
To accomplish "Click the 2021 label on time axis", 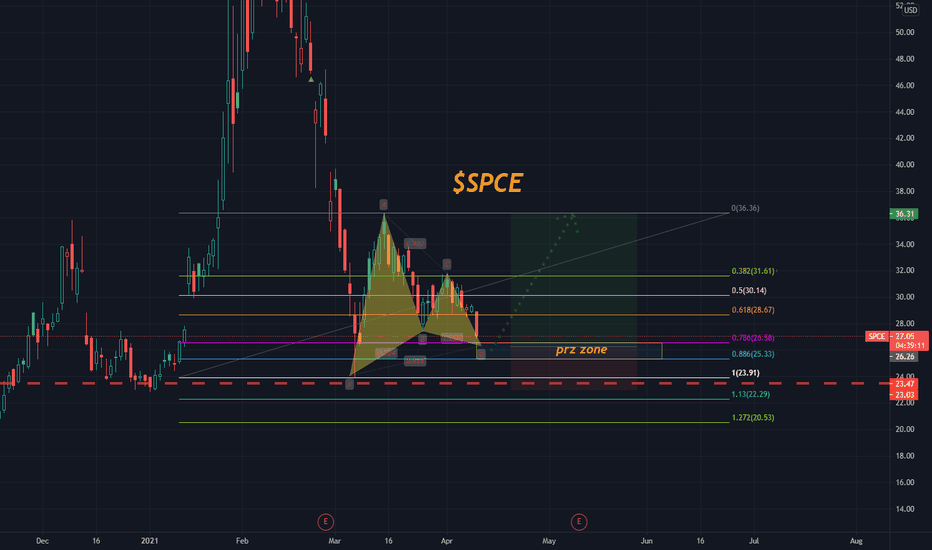I will 150,541.
